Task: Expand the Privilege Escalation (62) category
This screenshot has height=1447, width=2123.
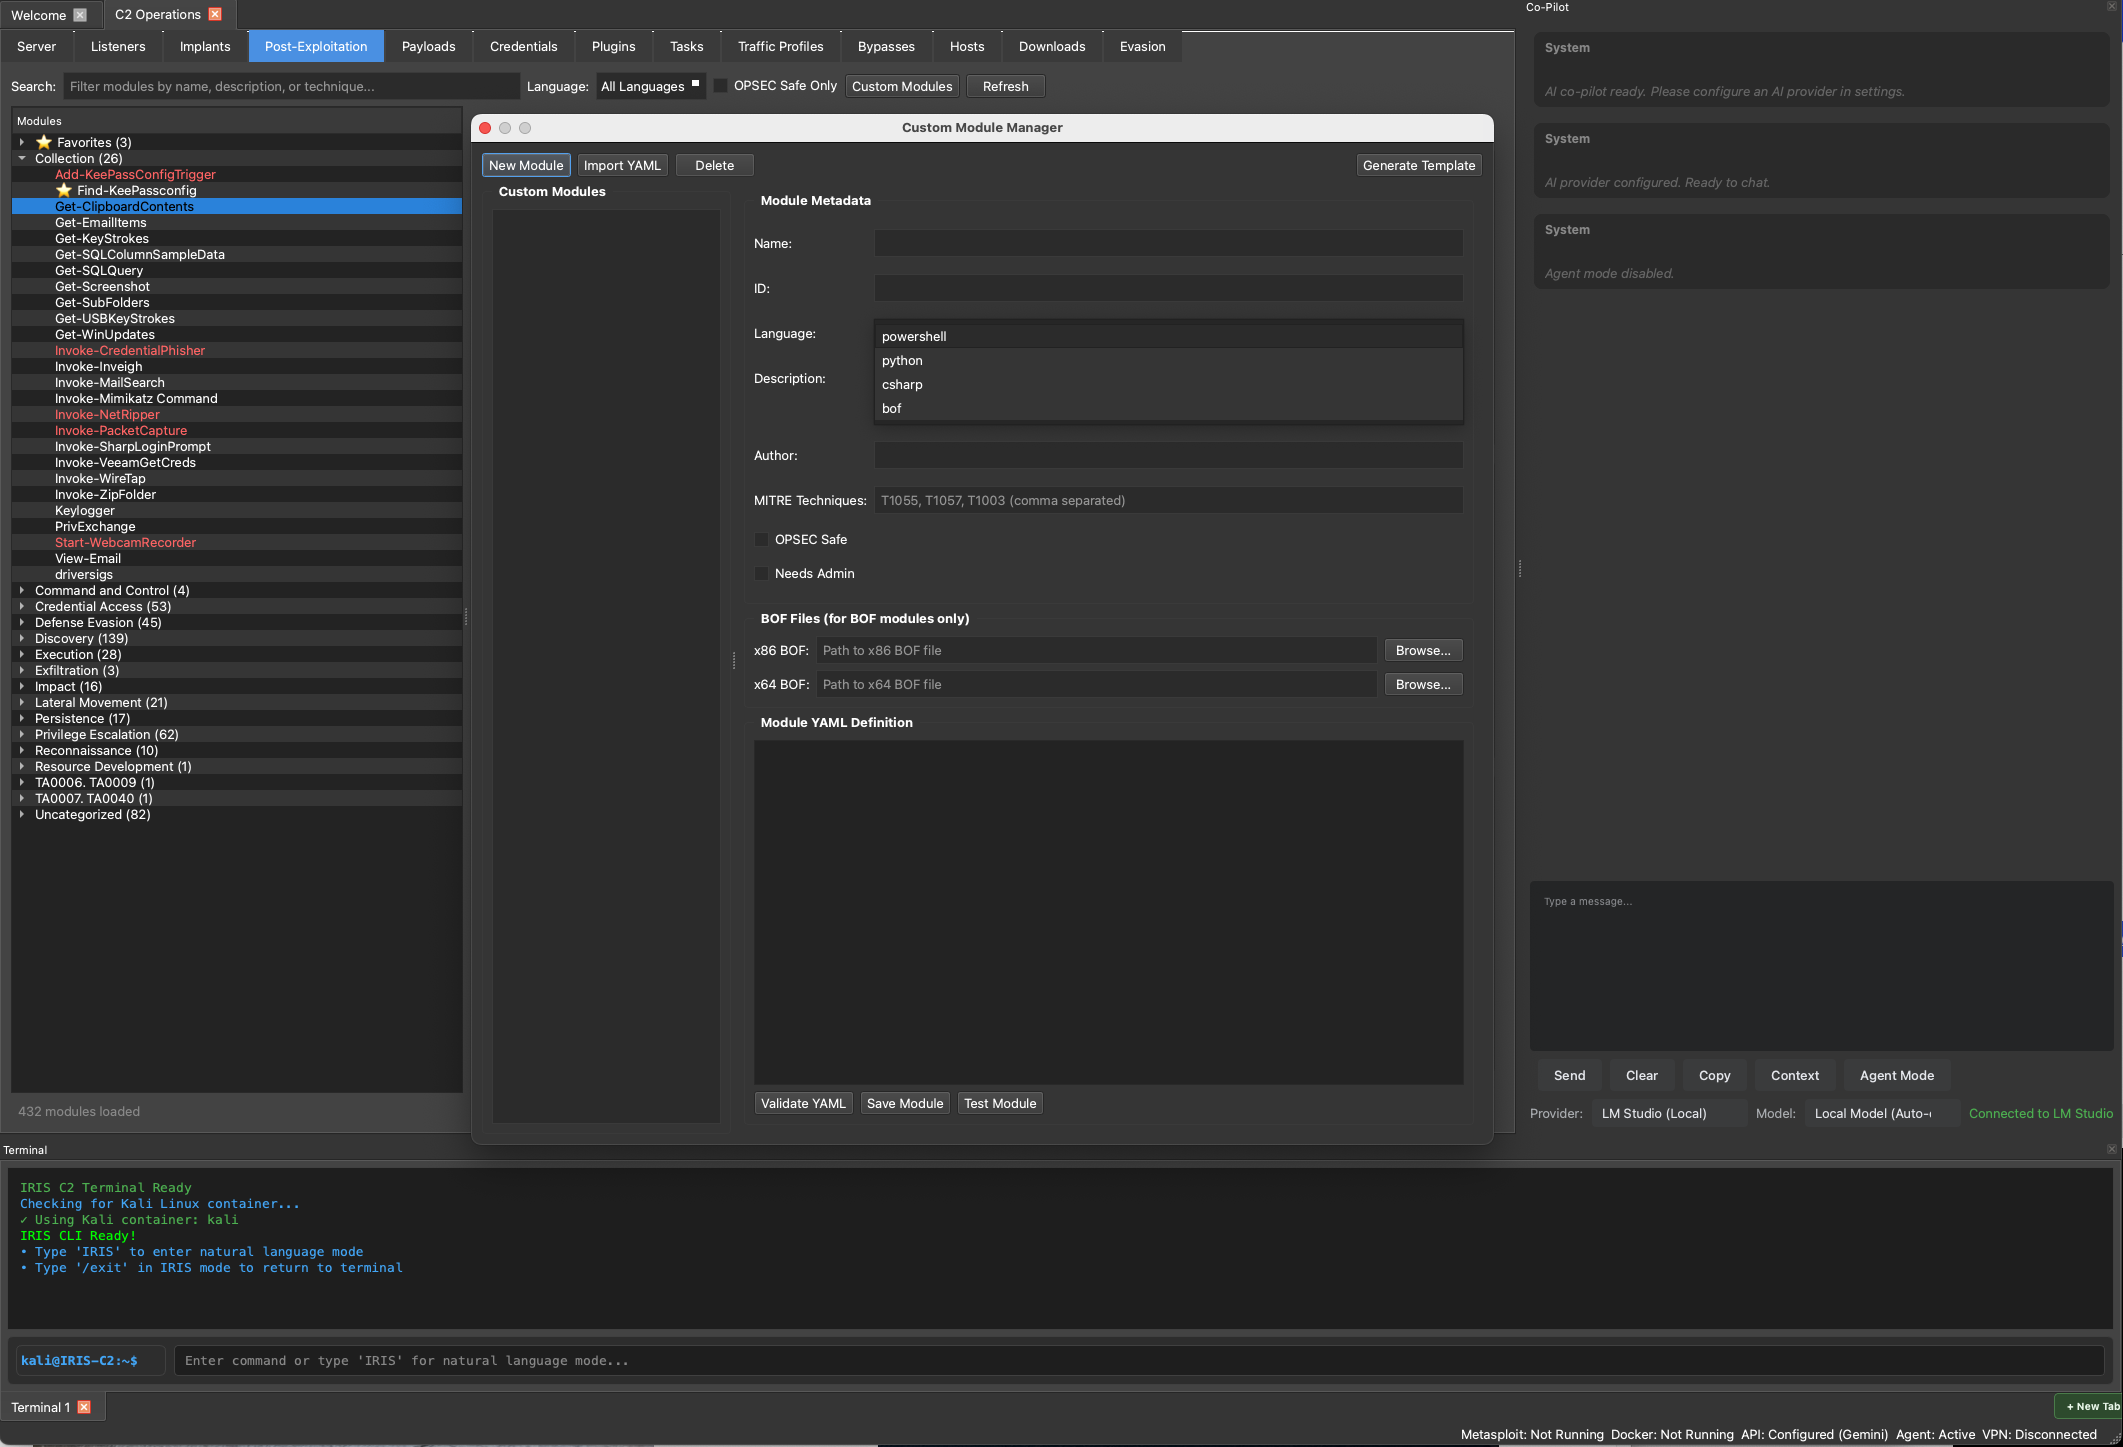Action: coord(22,734)
